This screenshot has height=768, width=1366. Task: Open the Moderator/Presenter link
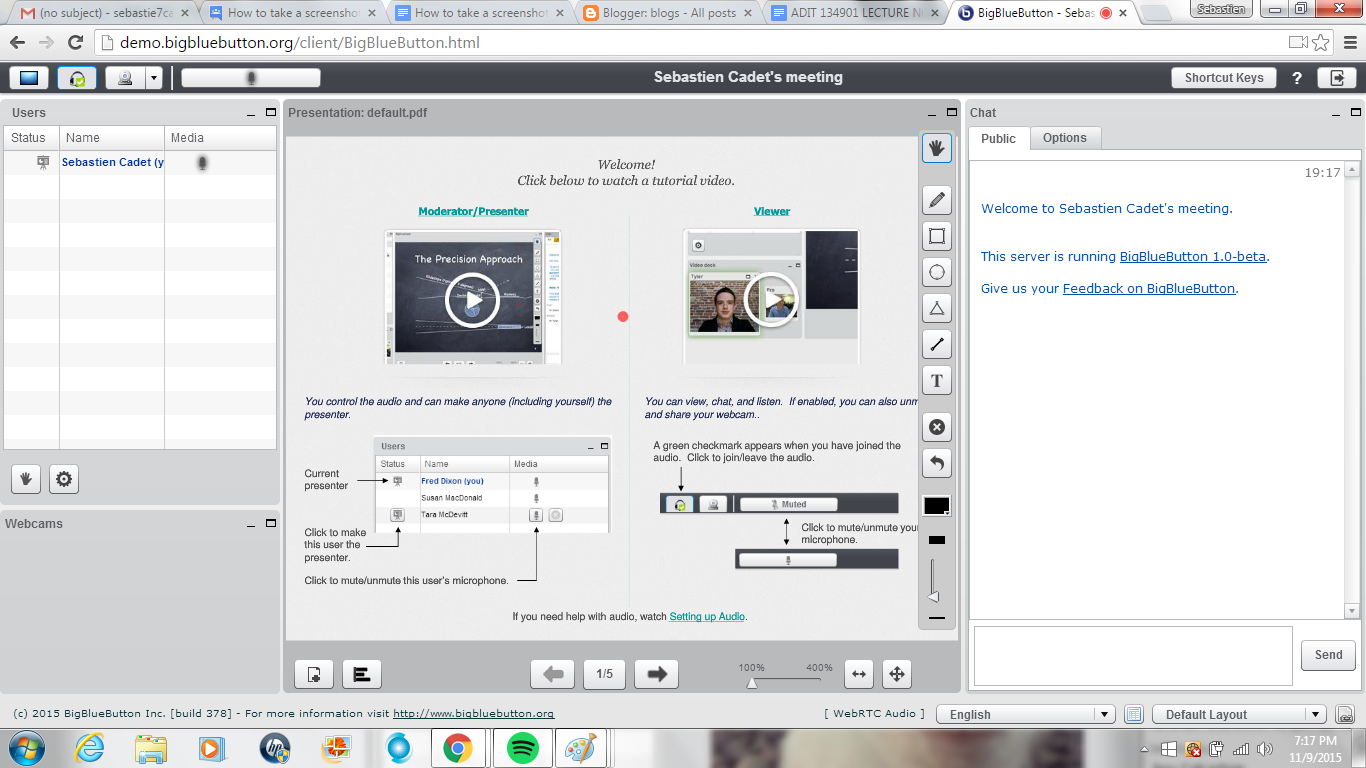click(473, 212)
